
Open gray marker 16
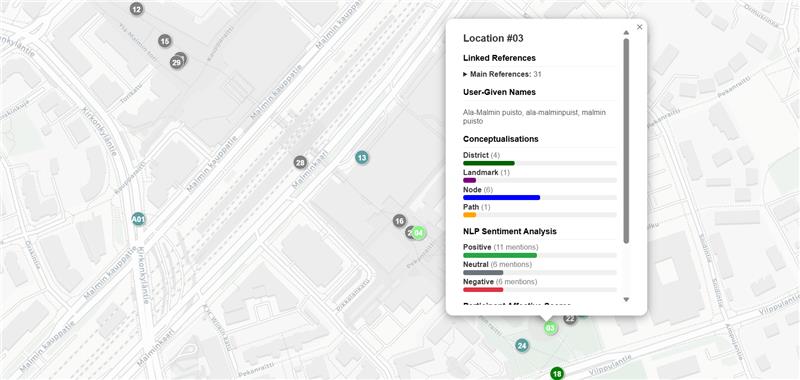399,221
